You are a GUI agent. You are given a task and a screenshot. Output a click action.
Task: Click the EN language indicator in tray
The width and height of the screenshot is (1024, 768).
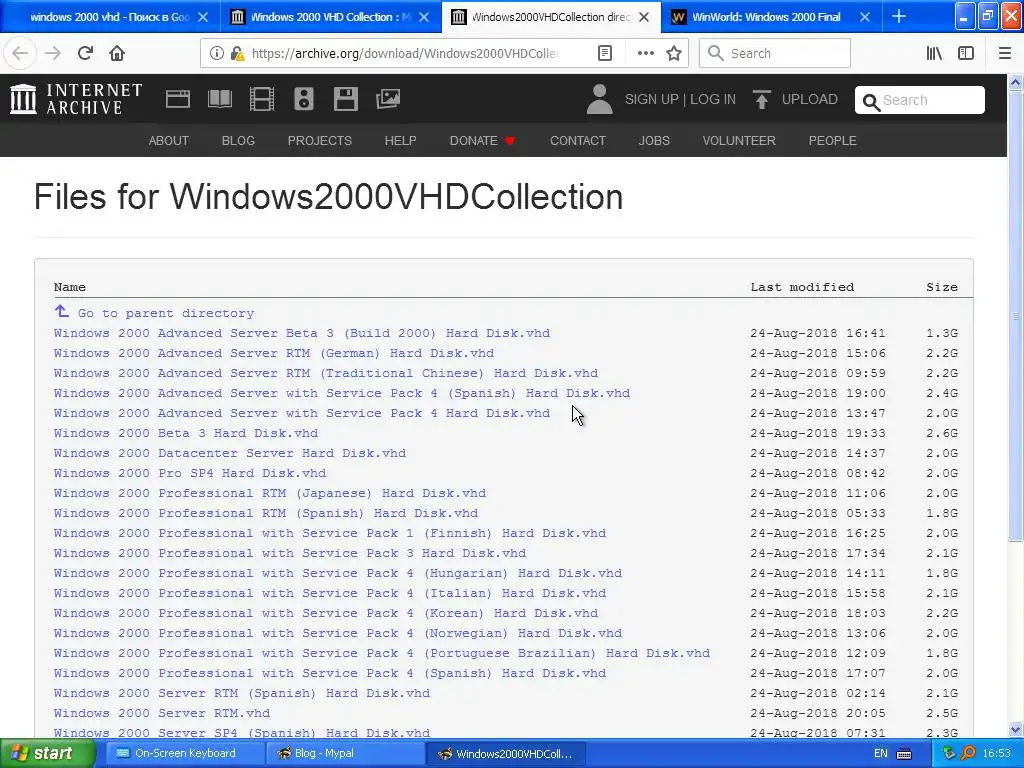[880, 753]
